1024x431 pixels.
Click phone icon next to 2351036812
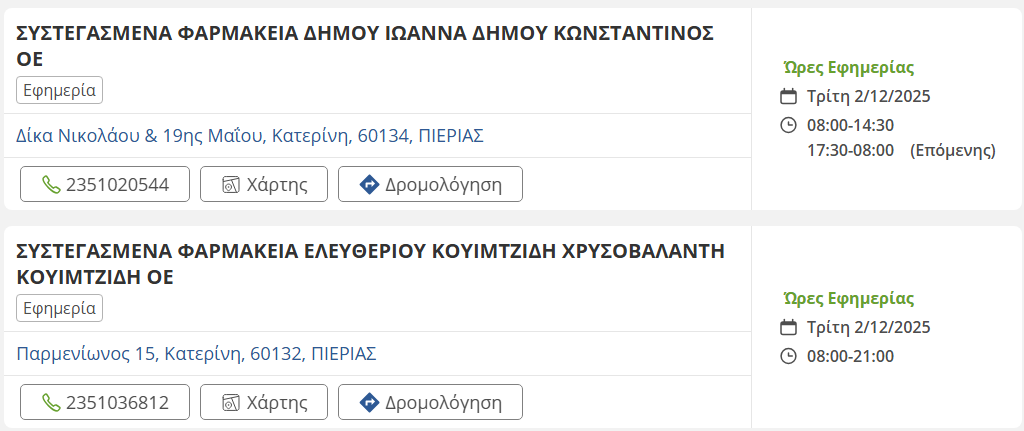50,403
